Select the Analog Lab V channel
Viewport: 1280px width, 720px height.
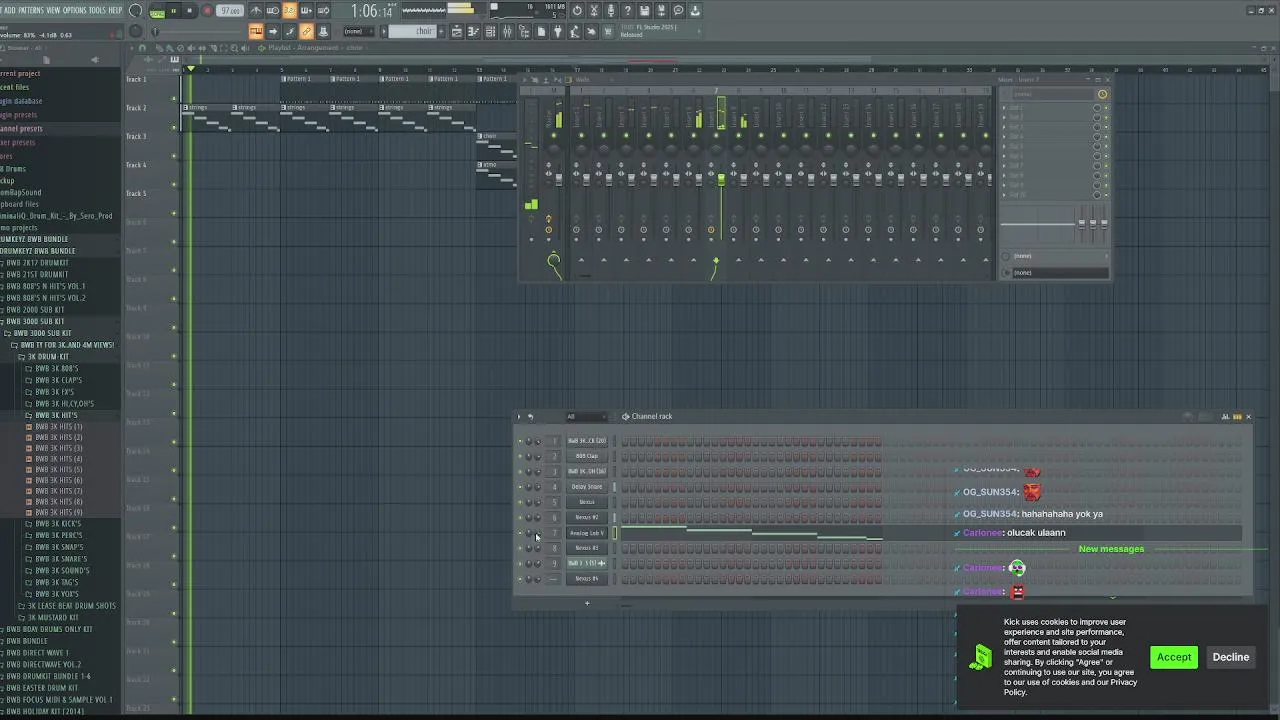(587, 533)
